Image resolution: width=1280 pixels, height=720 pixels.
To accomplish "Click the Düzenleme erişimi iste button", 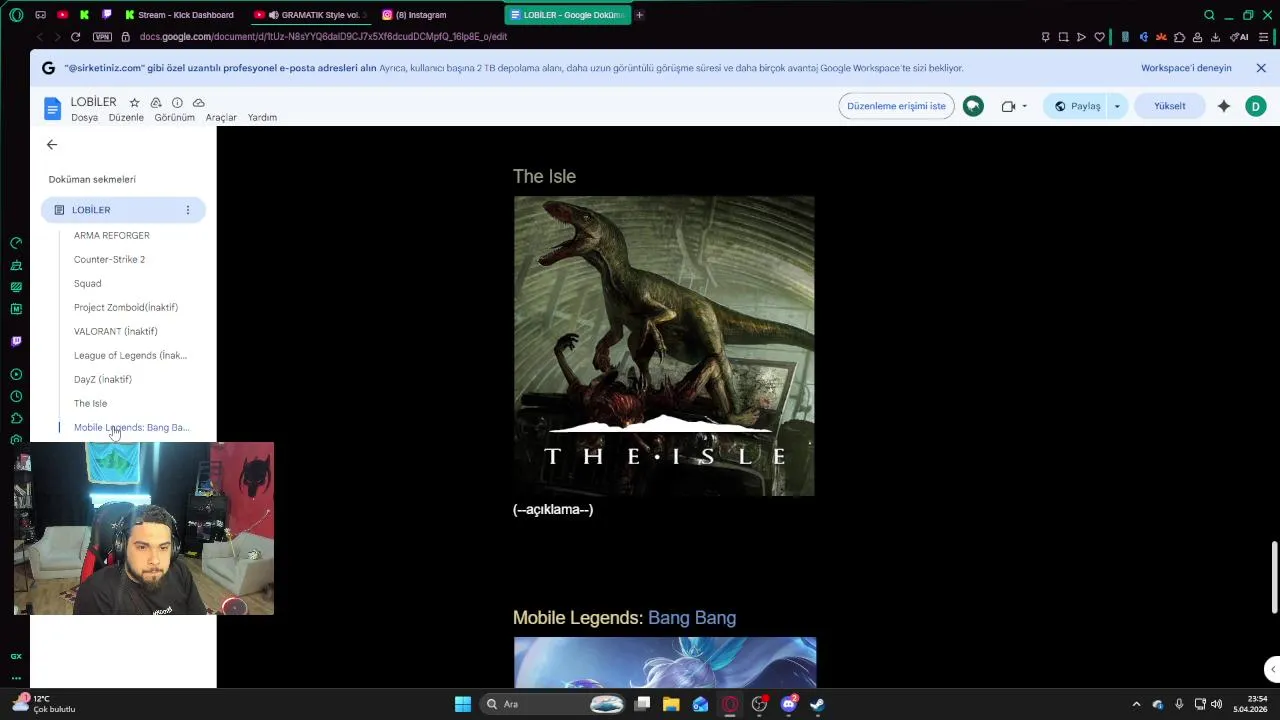I will point(896,106).
